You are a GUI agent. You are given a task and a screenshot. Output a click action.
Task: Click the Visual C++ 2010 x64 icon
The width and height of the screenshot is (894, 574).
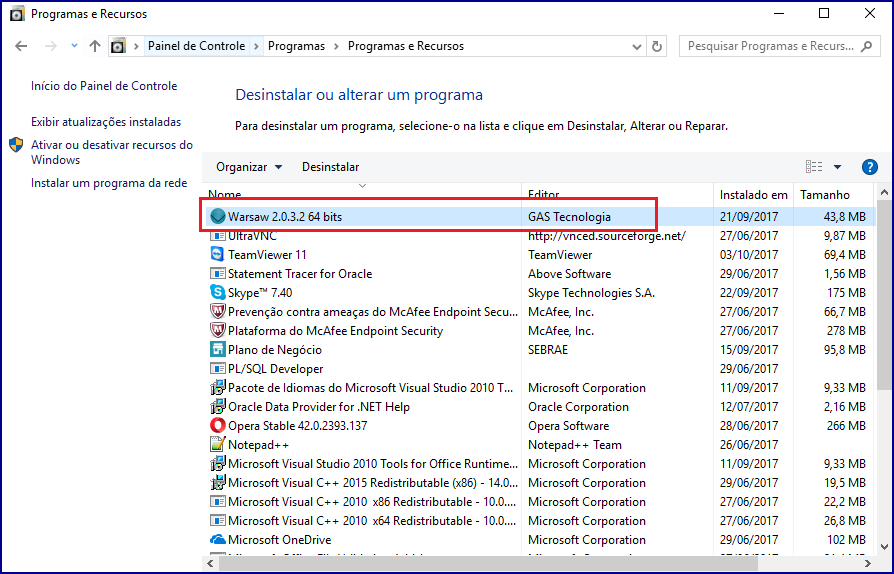pos(218,520)
